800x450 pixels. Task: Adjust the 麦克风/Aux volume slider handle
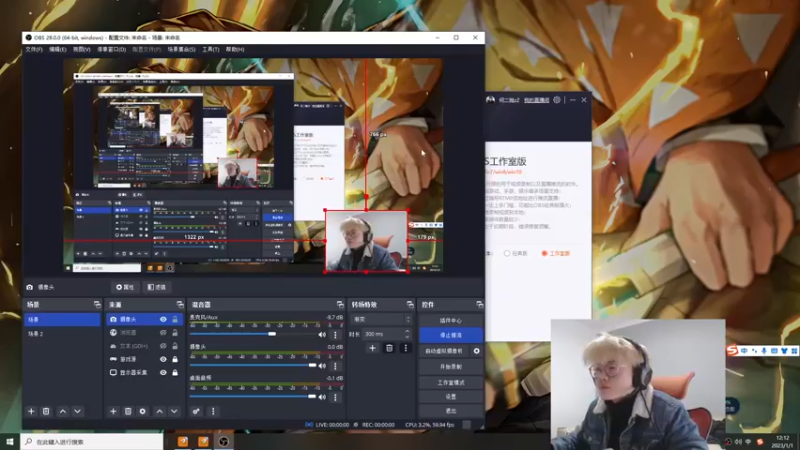(x=272, y=334)
